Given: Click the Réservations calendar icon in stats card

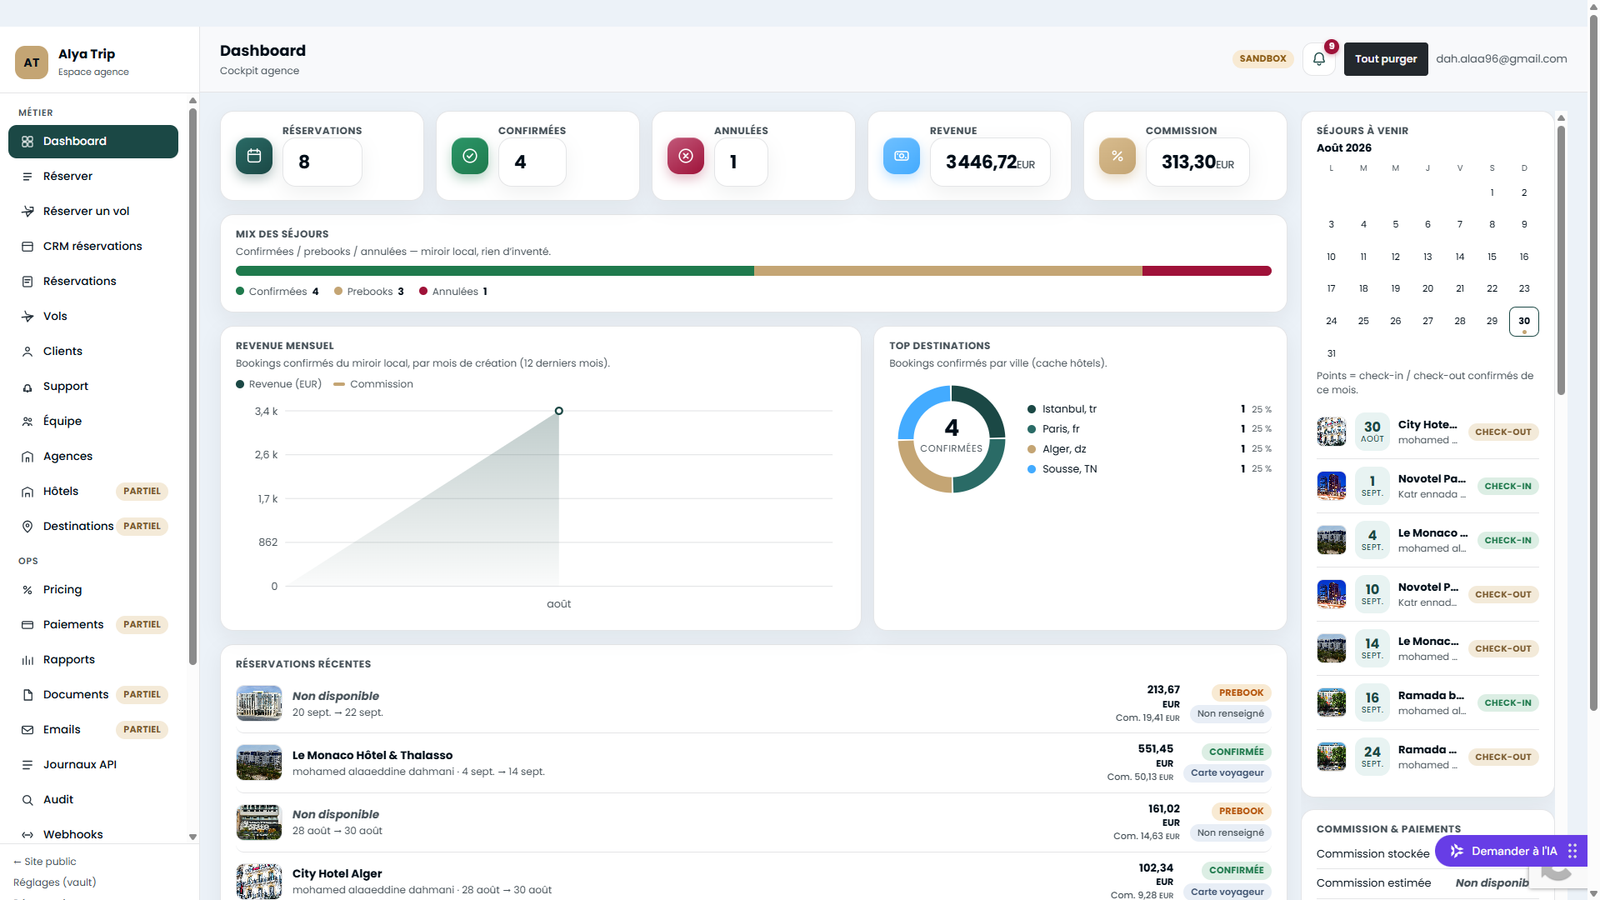Looking at the screenshot, I should pos(254,156).
